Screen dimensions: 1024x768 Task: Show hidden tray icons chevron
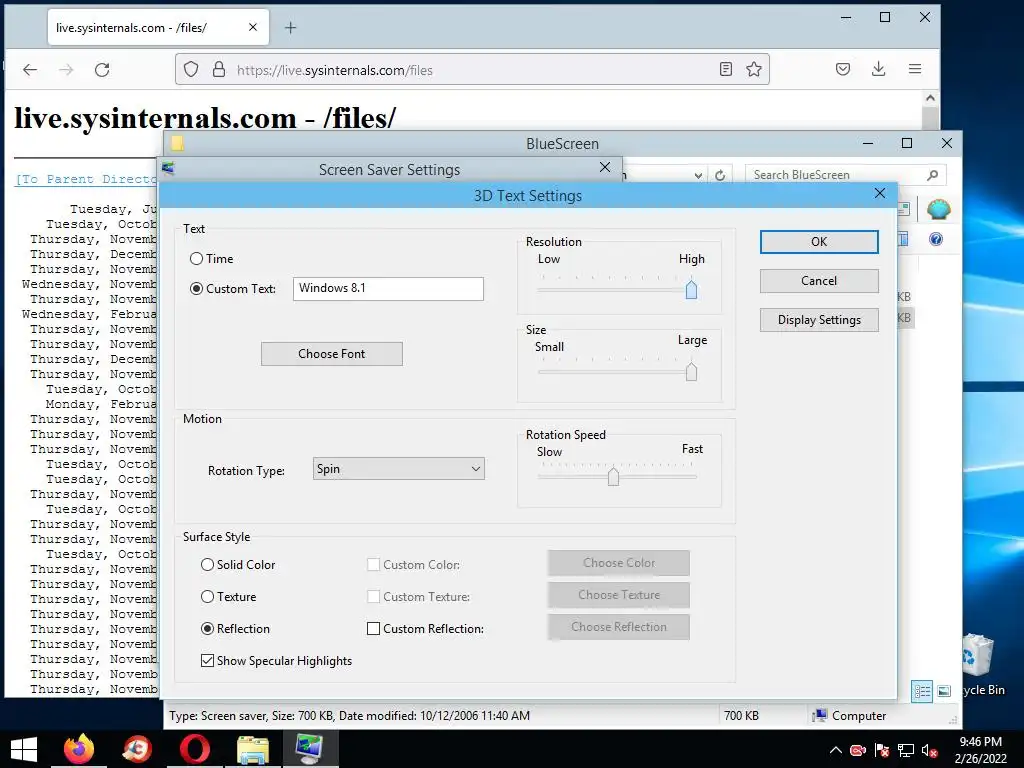835,750
